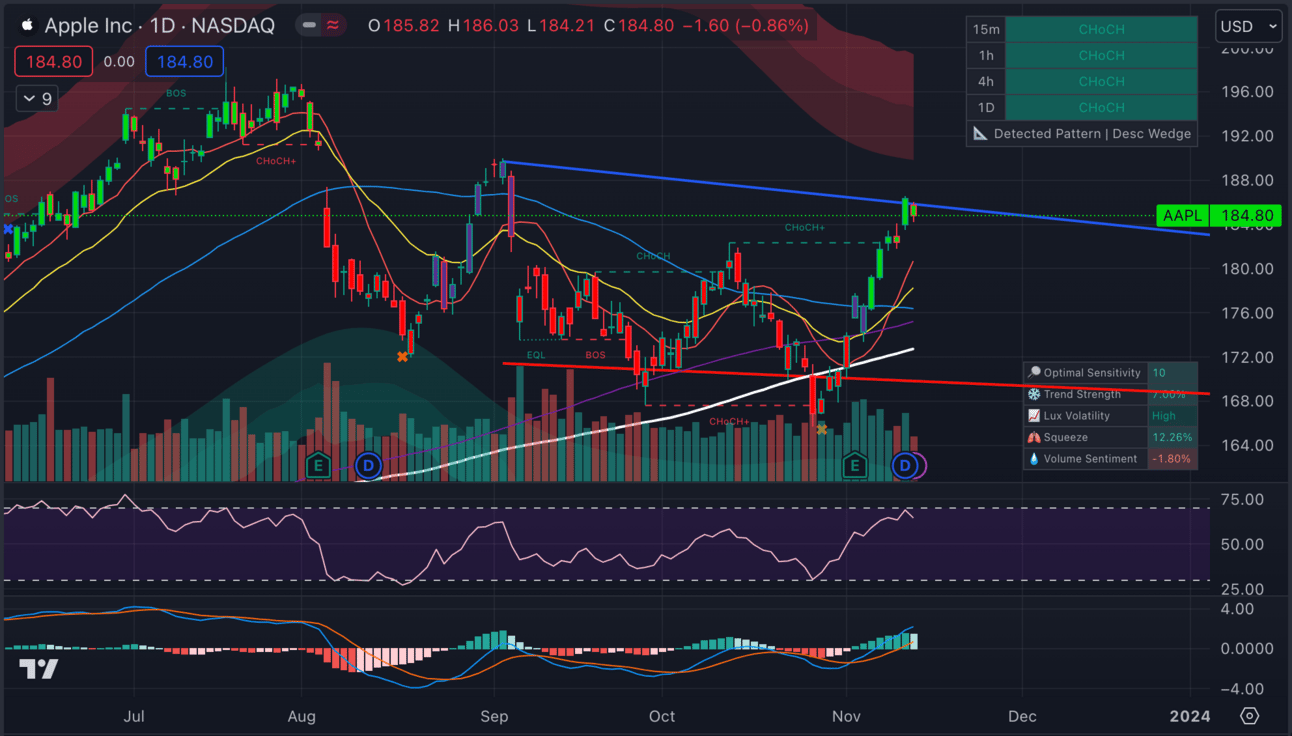Click the blue 184.80 buy price button
1292x736 pixels.
click(185, 62)
